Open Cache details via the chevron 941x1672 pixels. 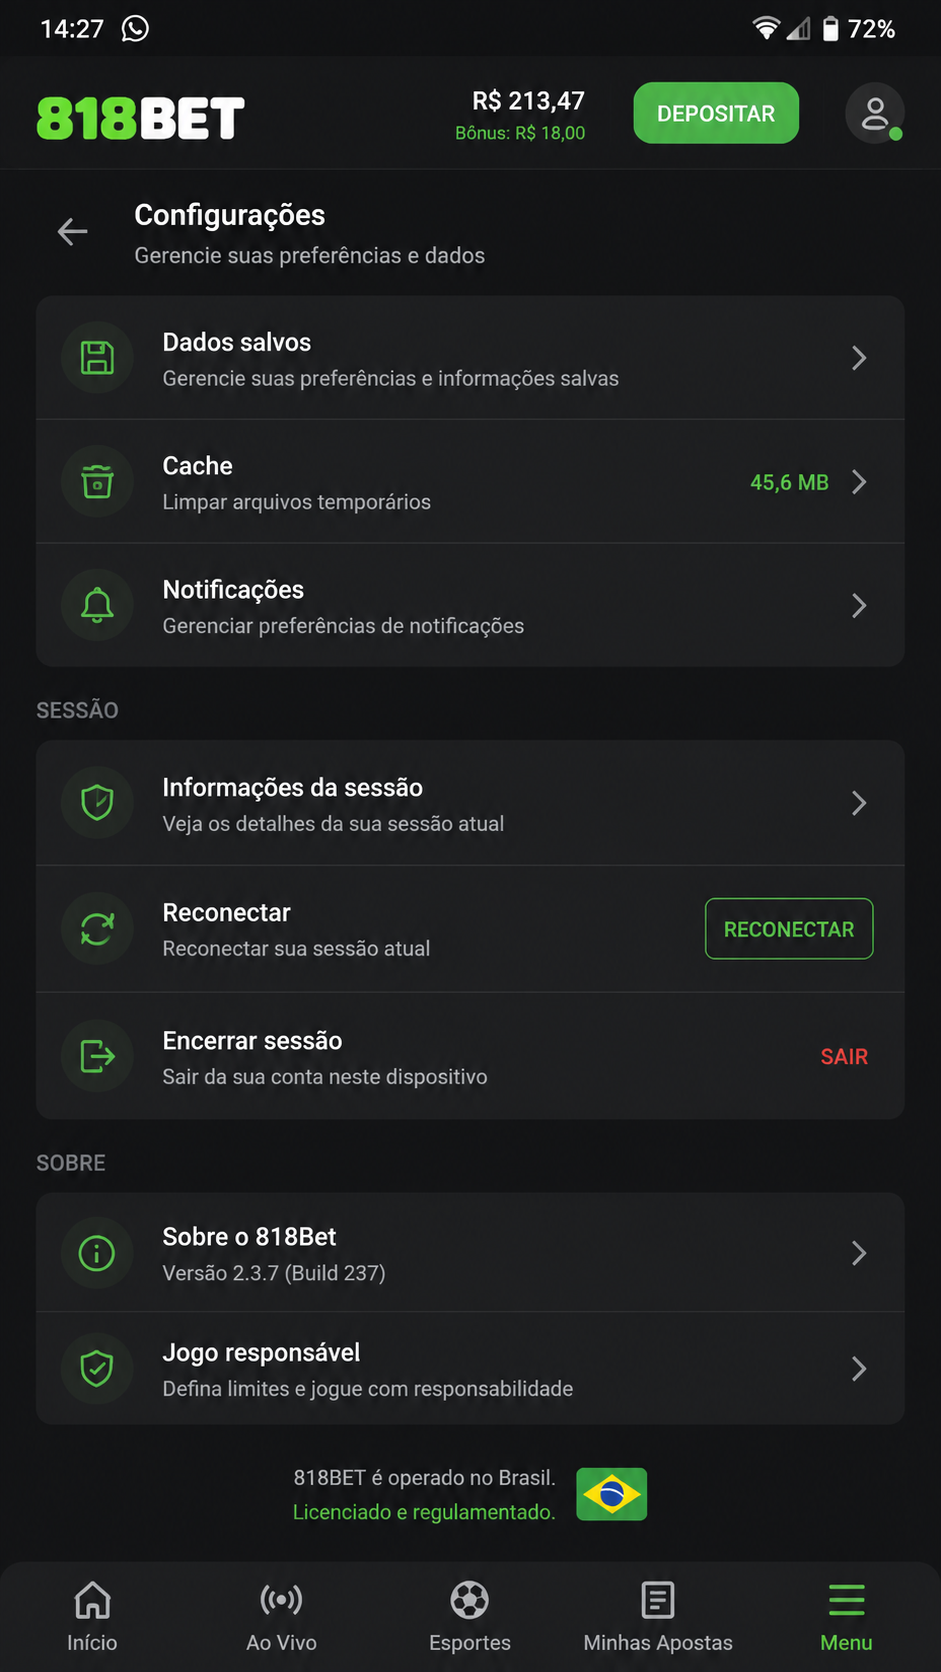(x=859, y=482)
